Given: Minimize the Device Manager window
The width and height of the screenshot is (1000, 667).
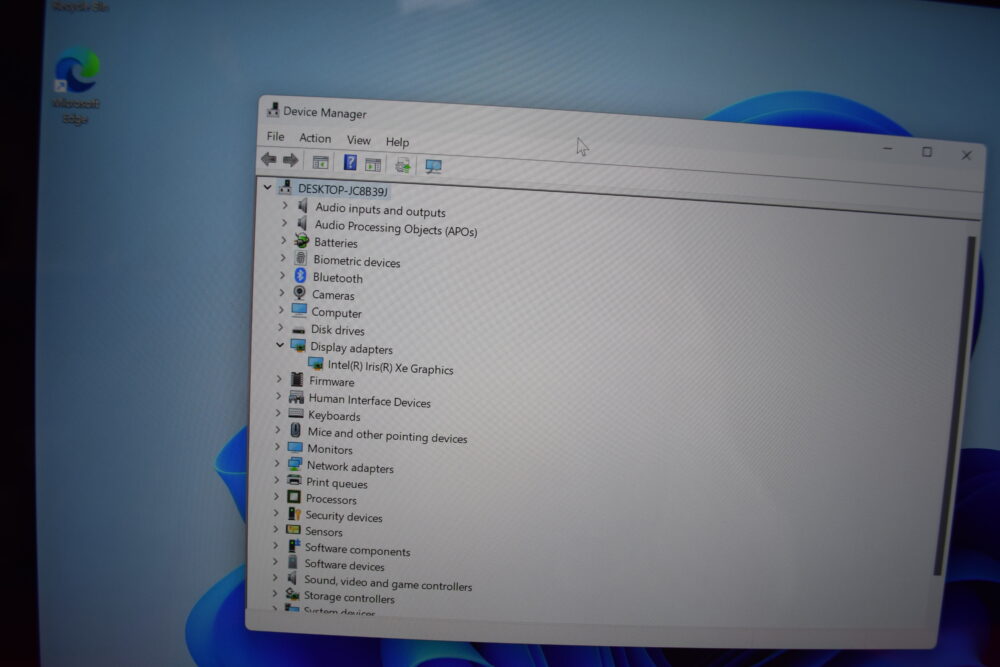Looking at the screenshot, I should [887, 149].
